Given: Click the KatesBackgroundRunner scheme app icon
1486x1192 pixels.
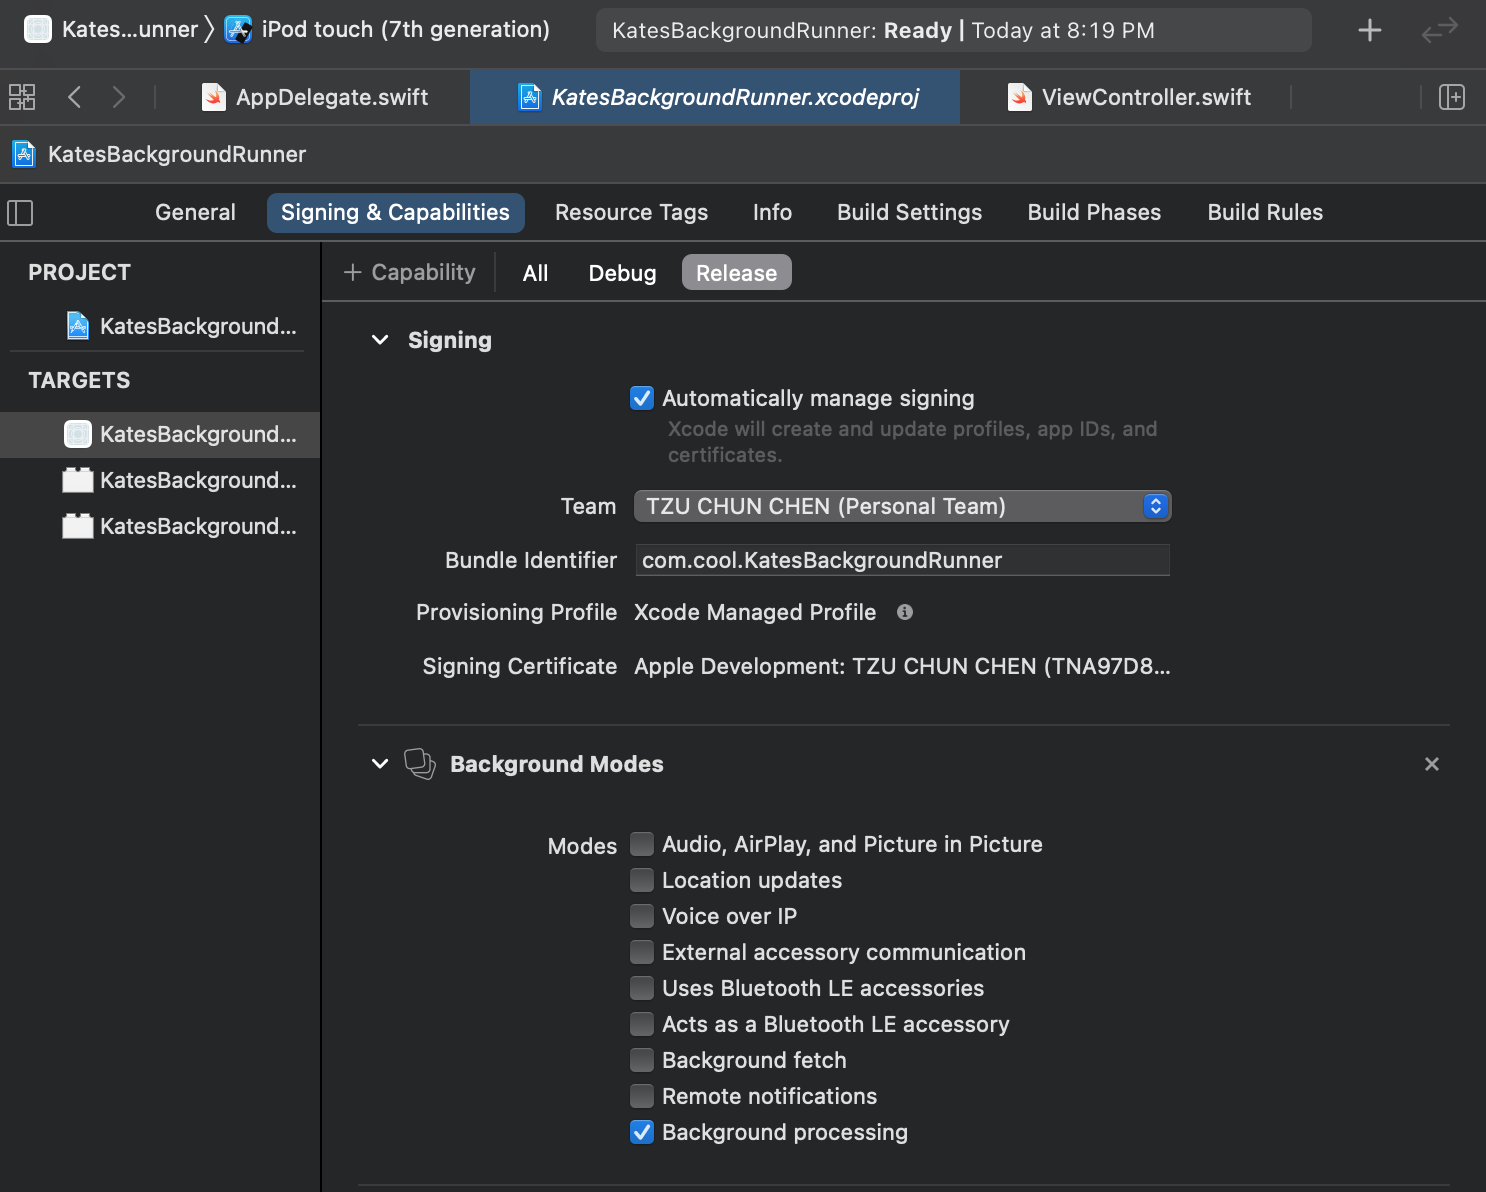Looking at the screenshot, I should [x=38, y=29].
